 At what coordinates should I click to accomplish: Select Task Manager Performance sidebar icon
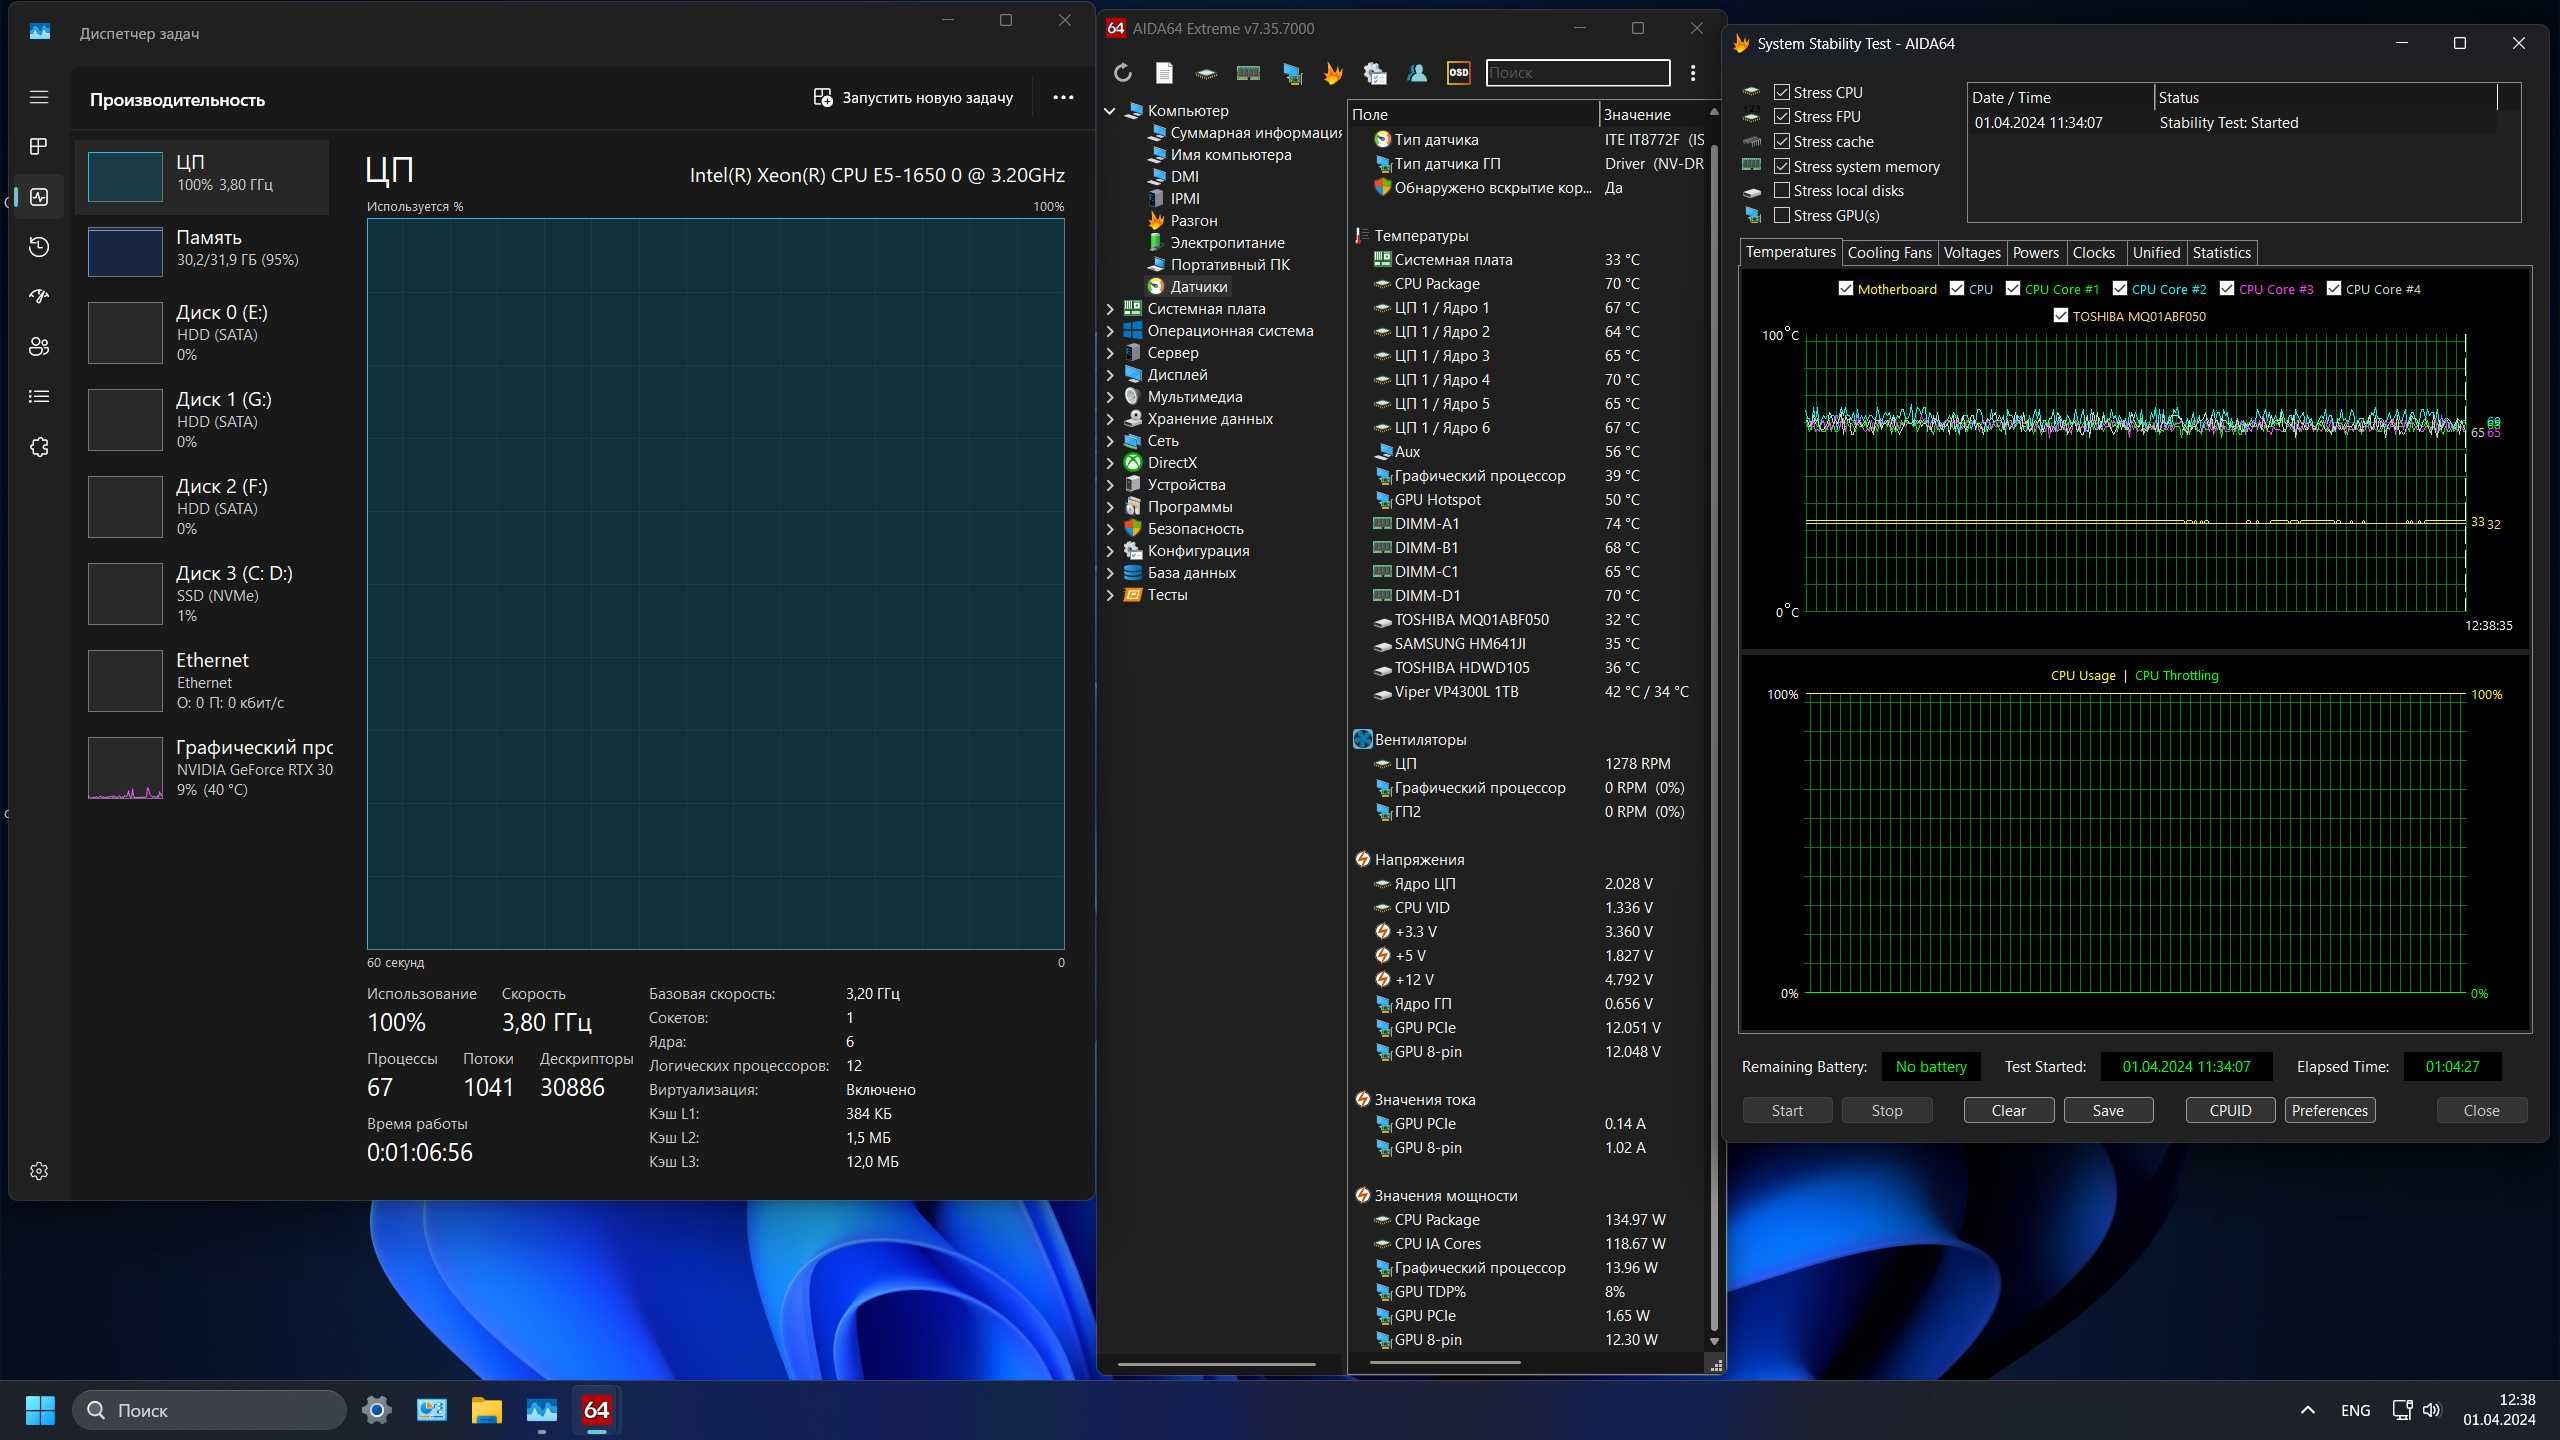[39, 197]
